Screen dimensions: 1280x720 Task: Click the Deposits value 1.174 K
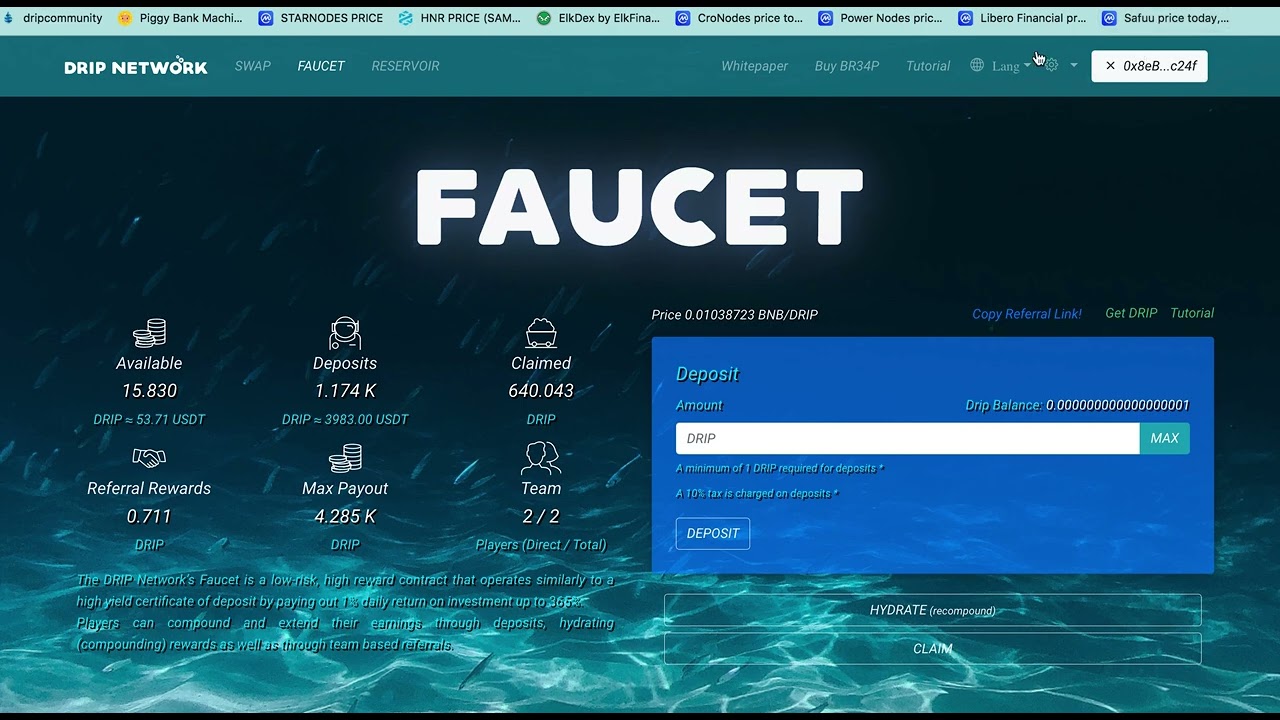(345, 391)
